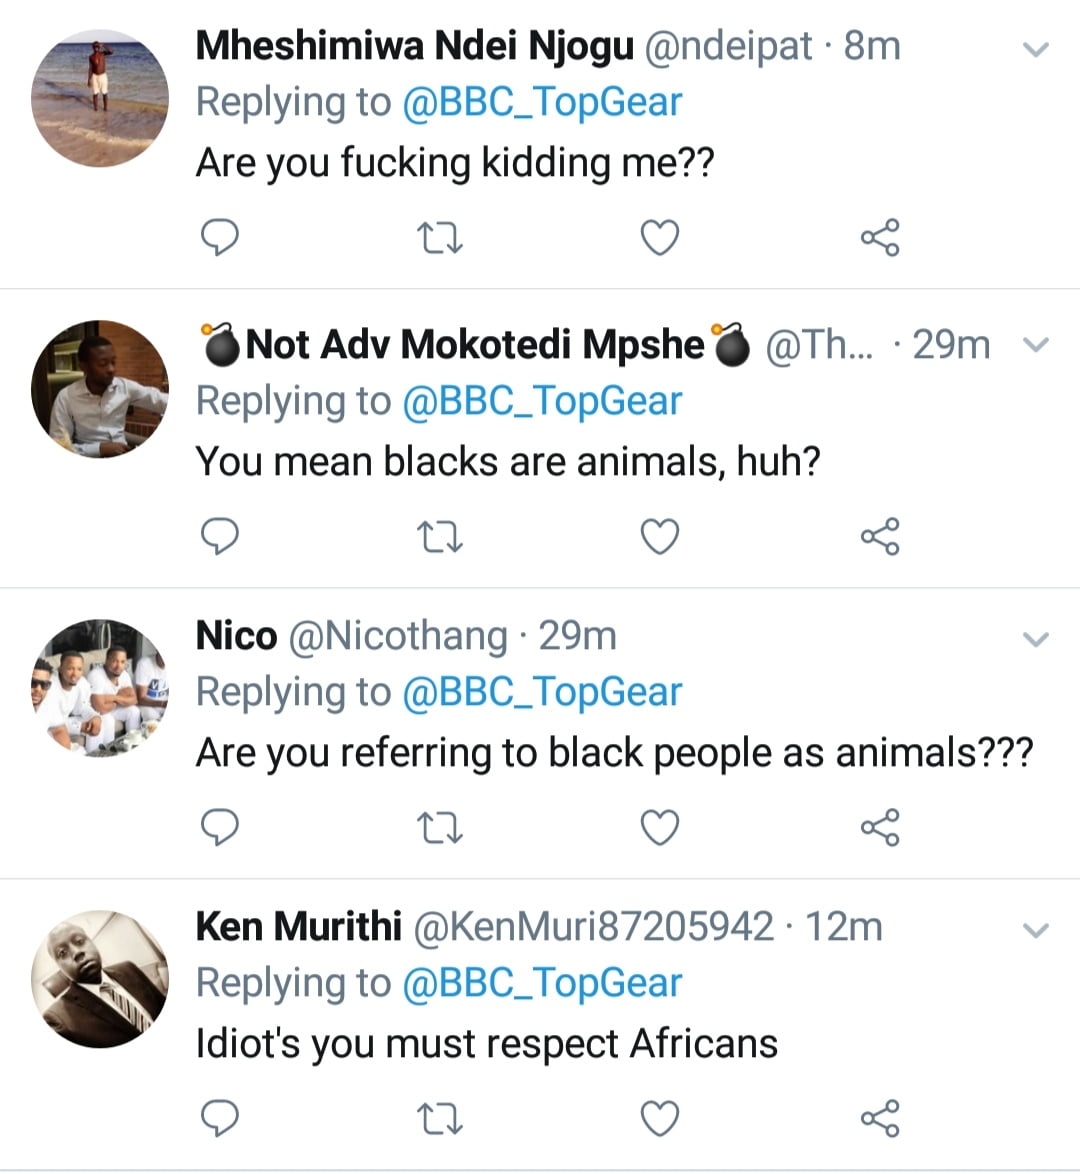This screenshot has height=1174, width=1080.
Task: View Nico's group photo avatar
Action: (100, 688)
